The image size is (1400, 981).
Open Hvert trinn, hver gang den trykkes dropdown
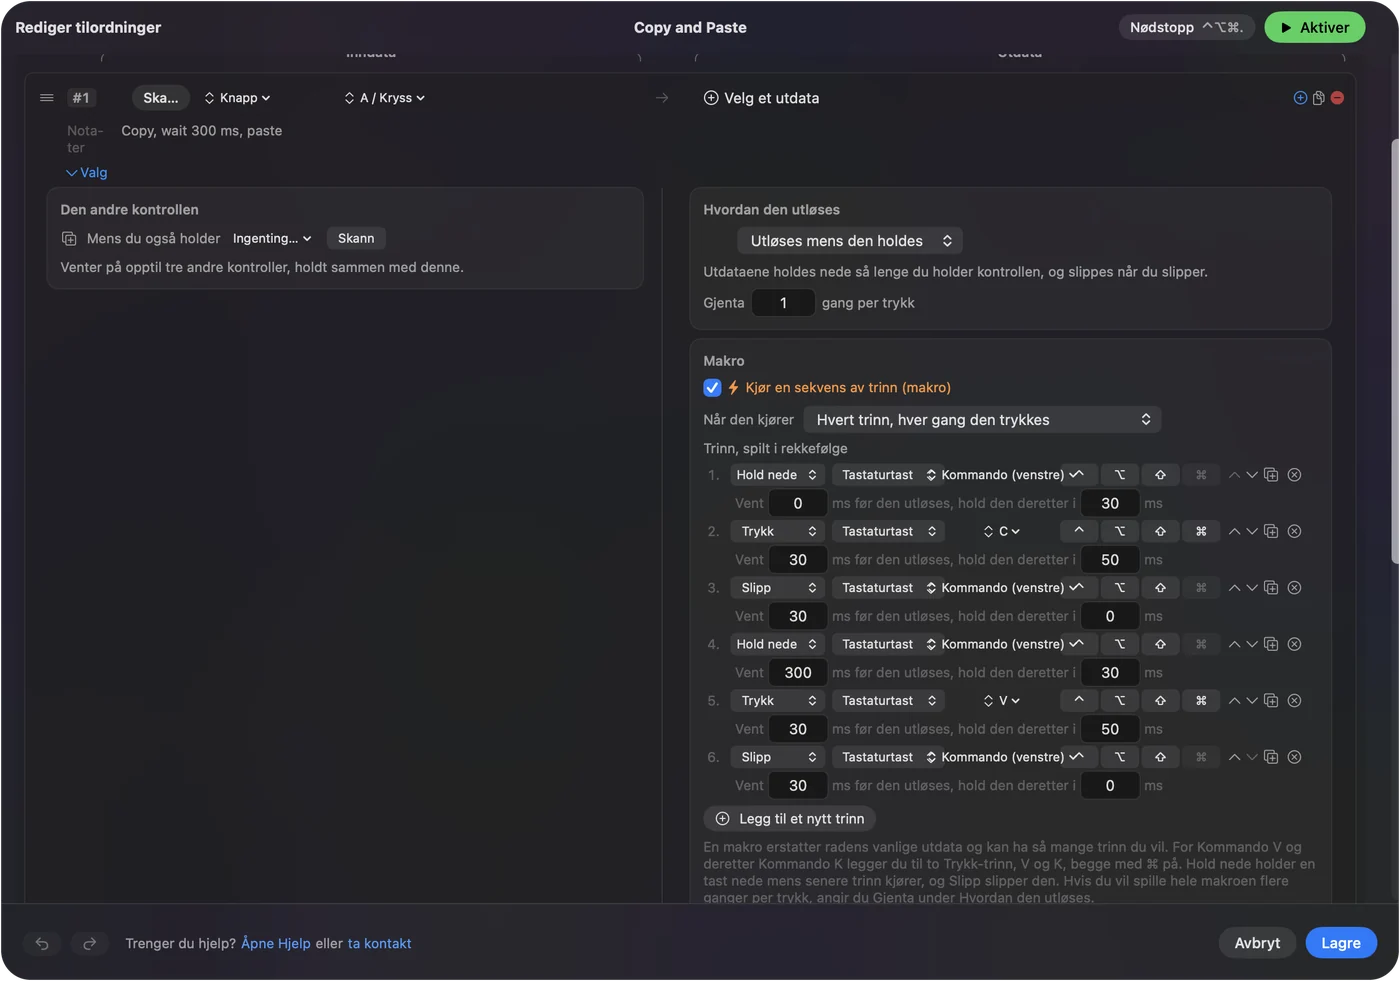[x=982, y=420]
